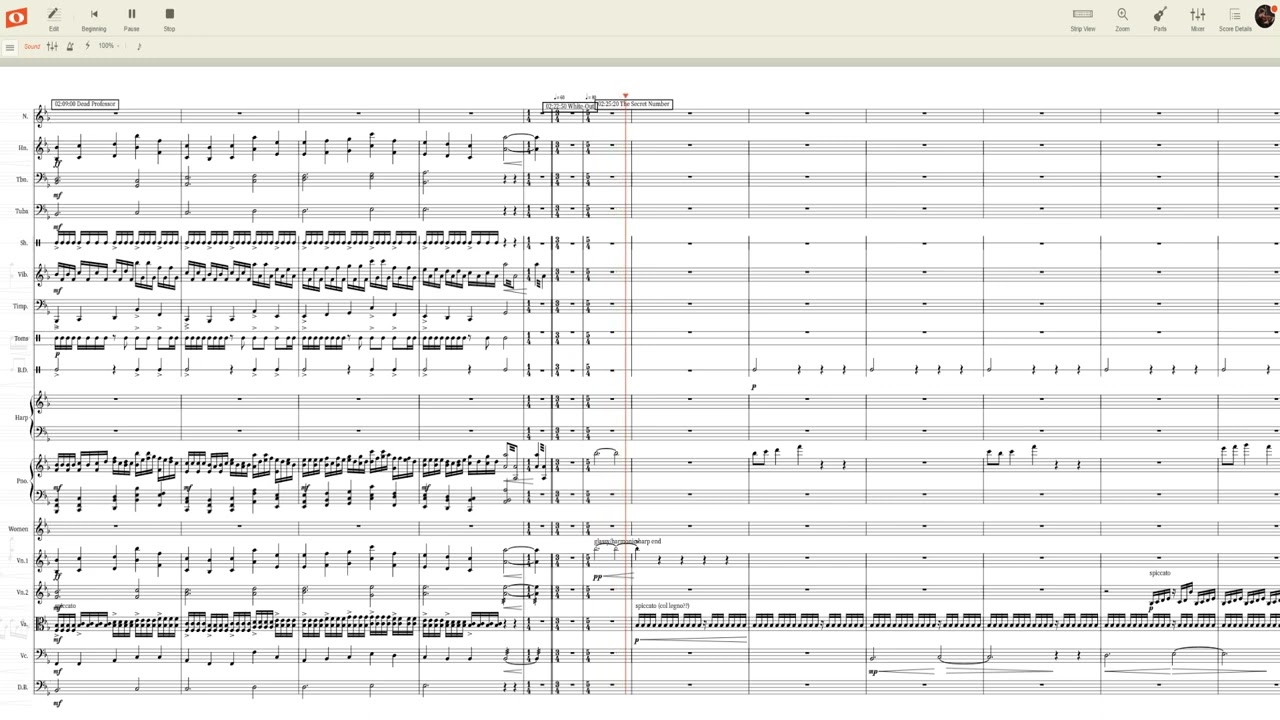Select the Tbn. staff label
The height and width of the screenshot is (720, 1280).
(21, 180)
